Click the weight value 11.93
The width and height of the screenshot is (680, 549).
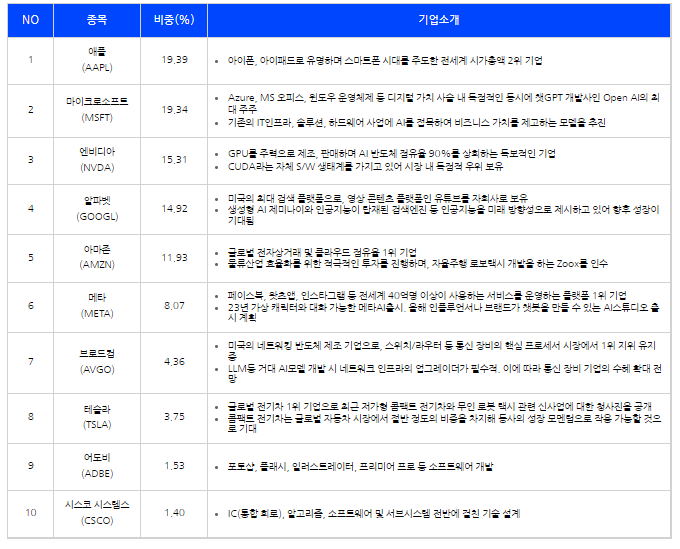point(174,258)
